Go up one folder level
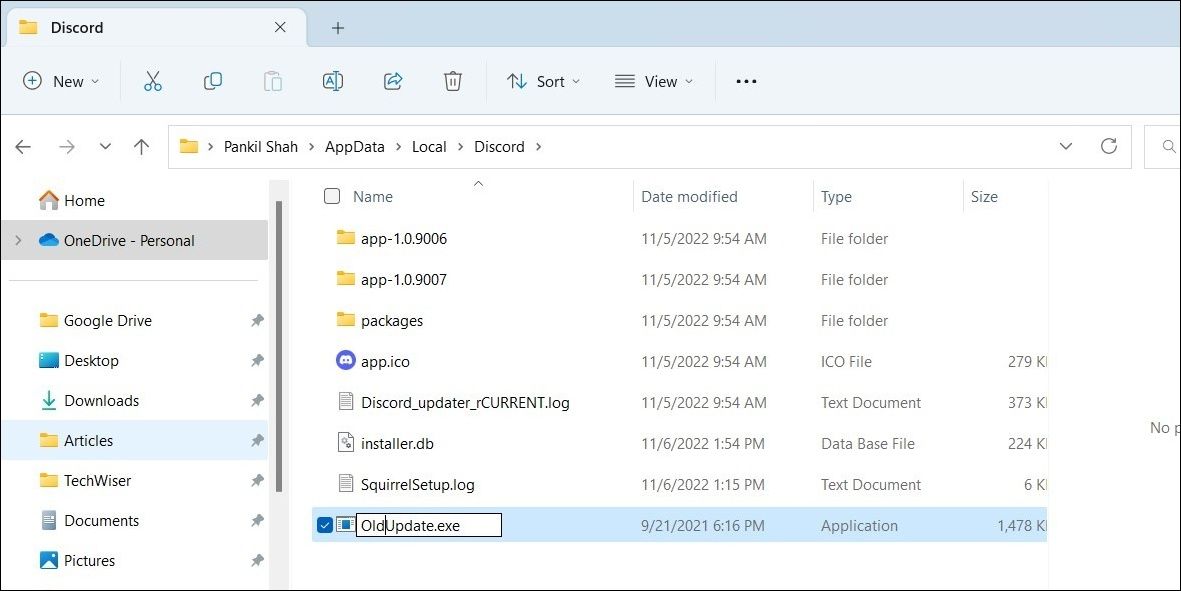This screenshot has height=591, width=1181. coord(142,147)
